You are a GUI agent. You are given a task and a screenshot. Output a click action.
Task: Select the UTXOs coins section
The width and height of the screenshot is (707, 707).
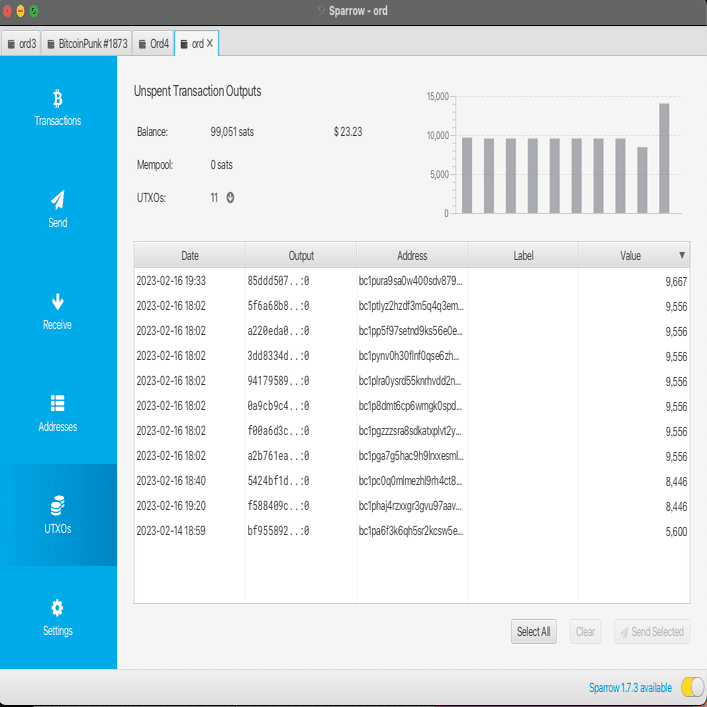pyautogui.click(x=58, y=515)
